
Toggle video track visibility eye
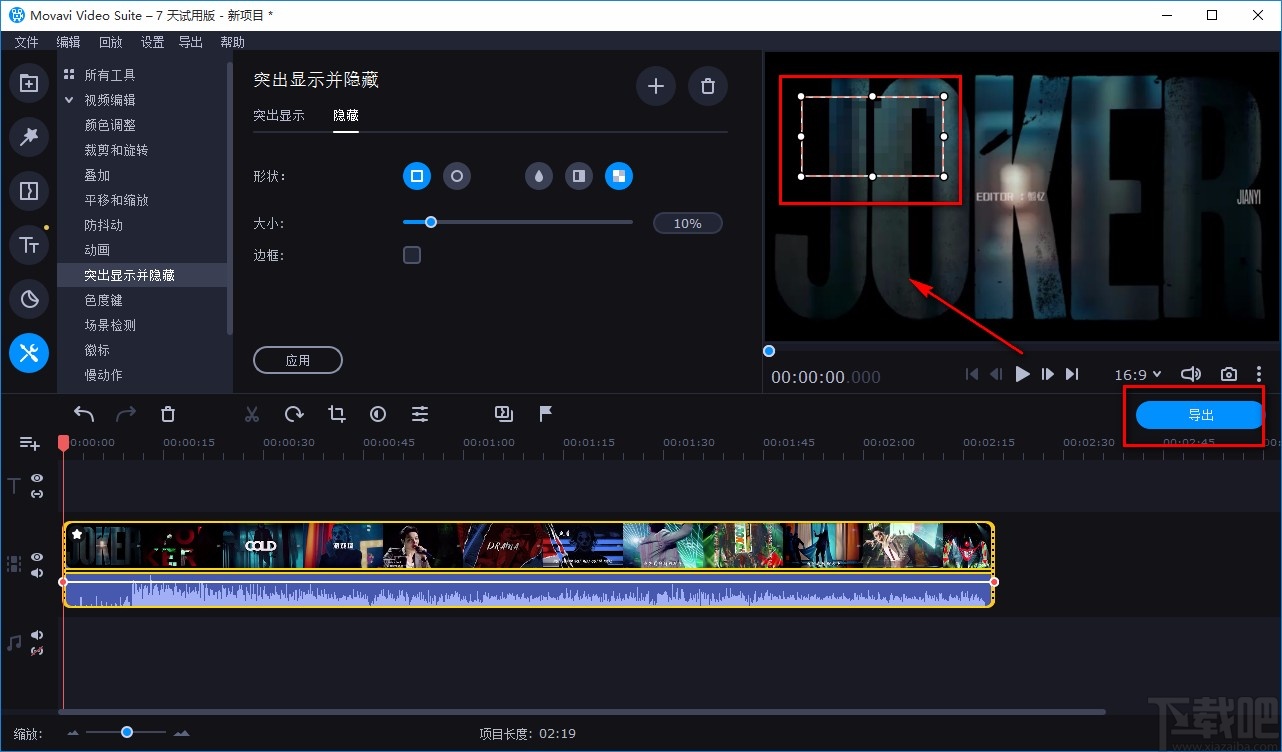tap(37, 557)
